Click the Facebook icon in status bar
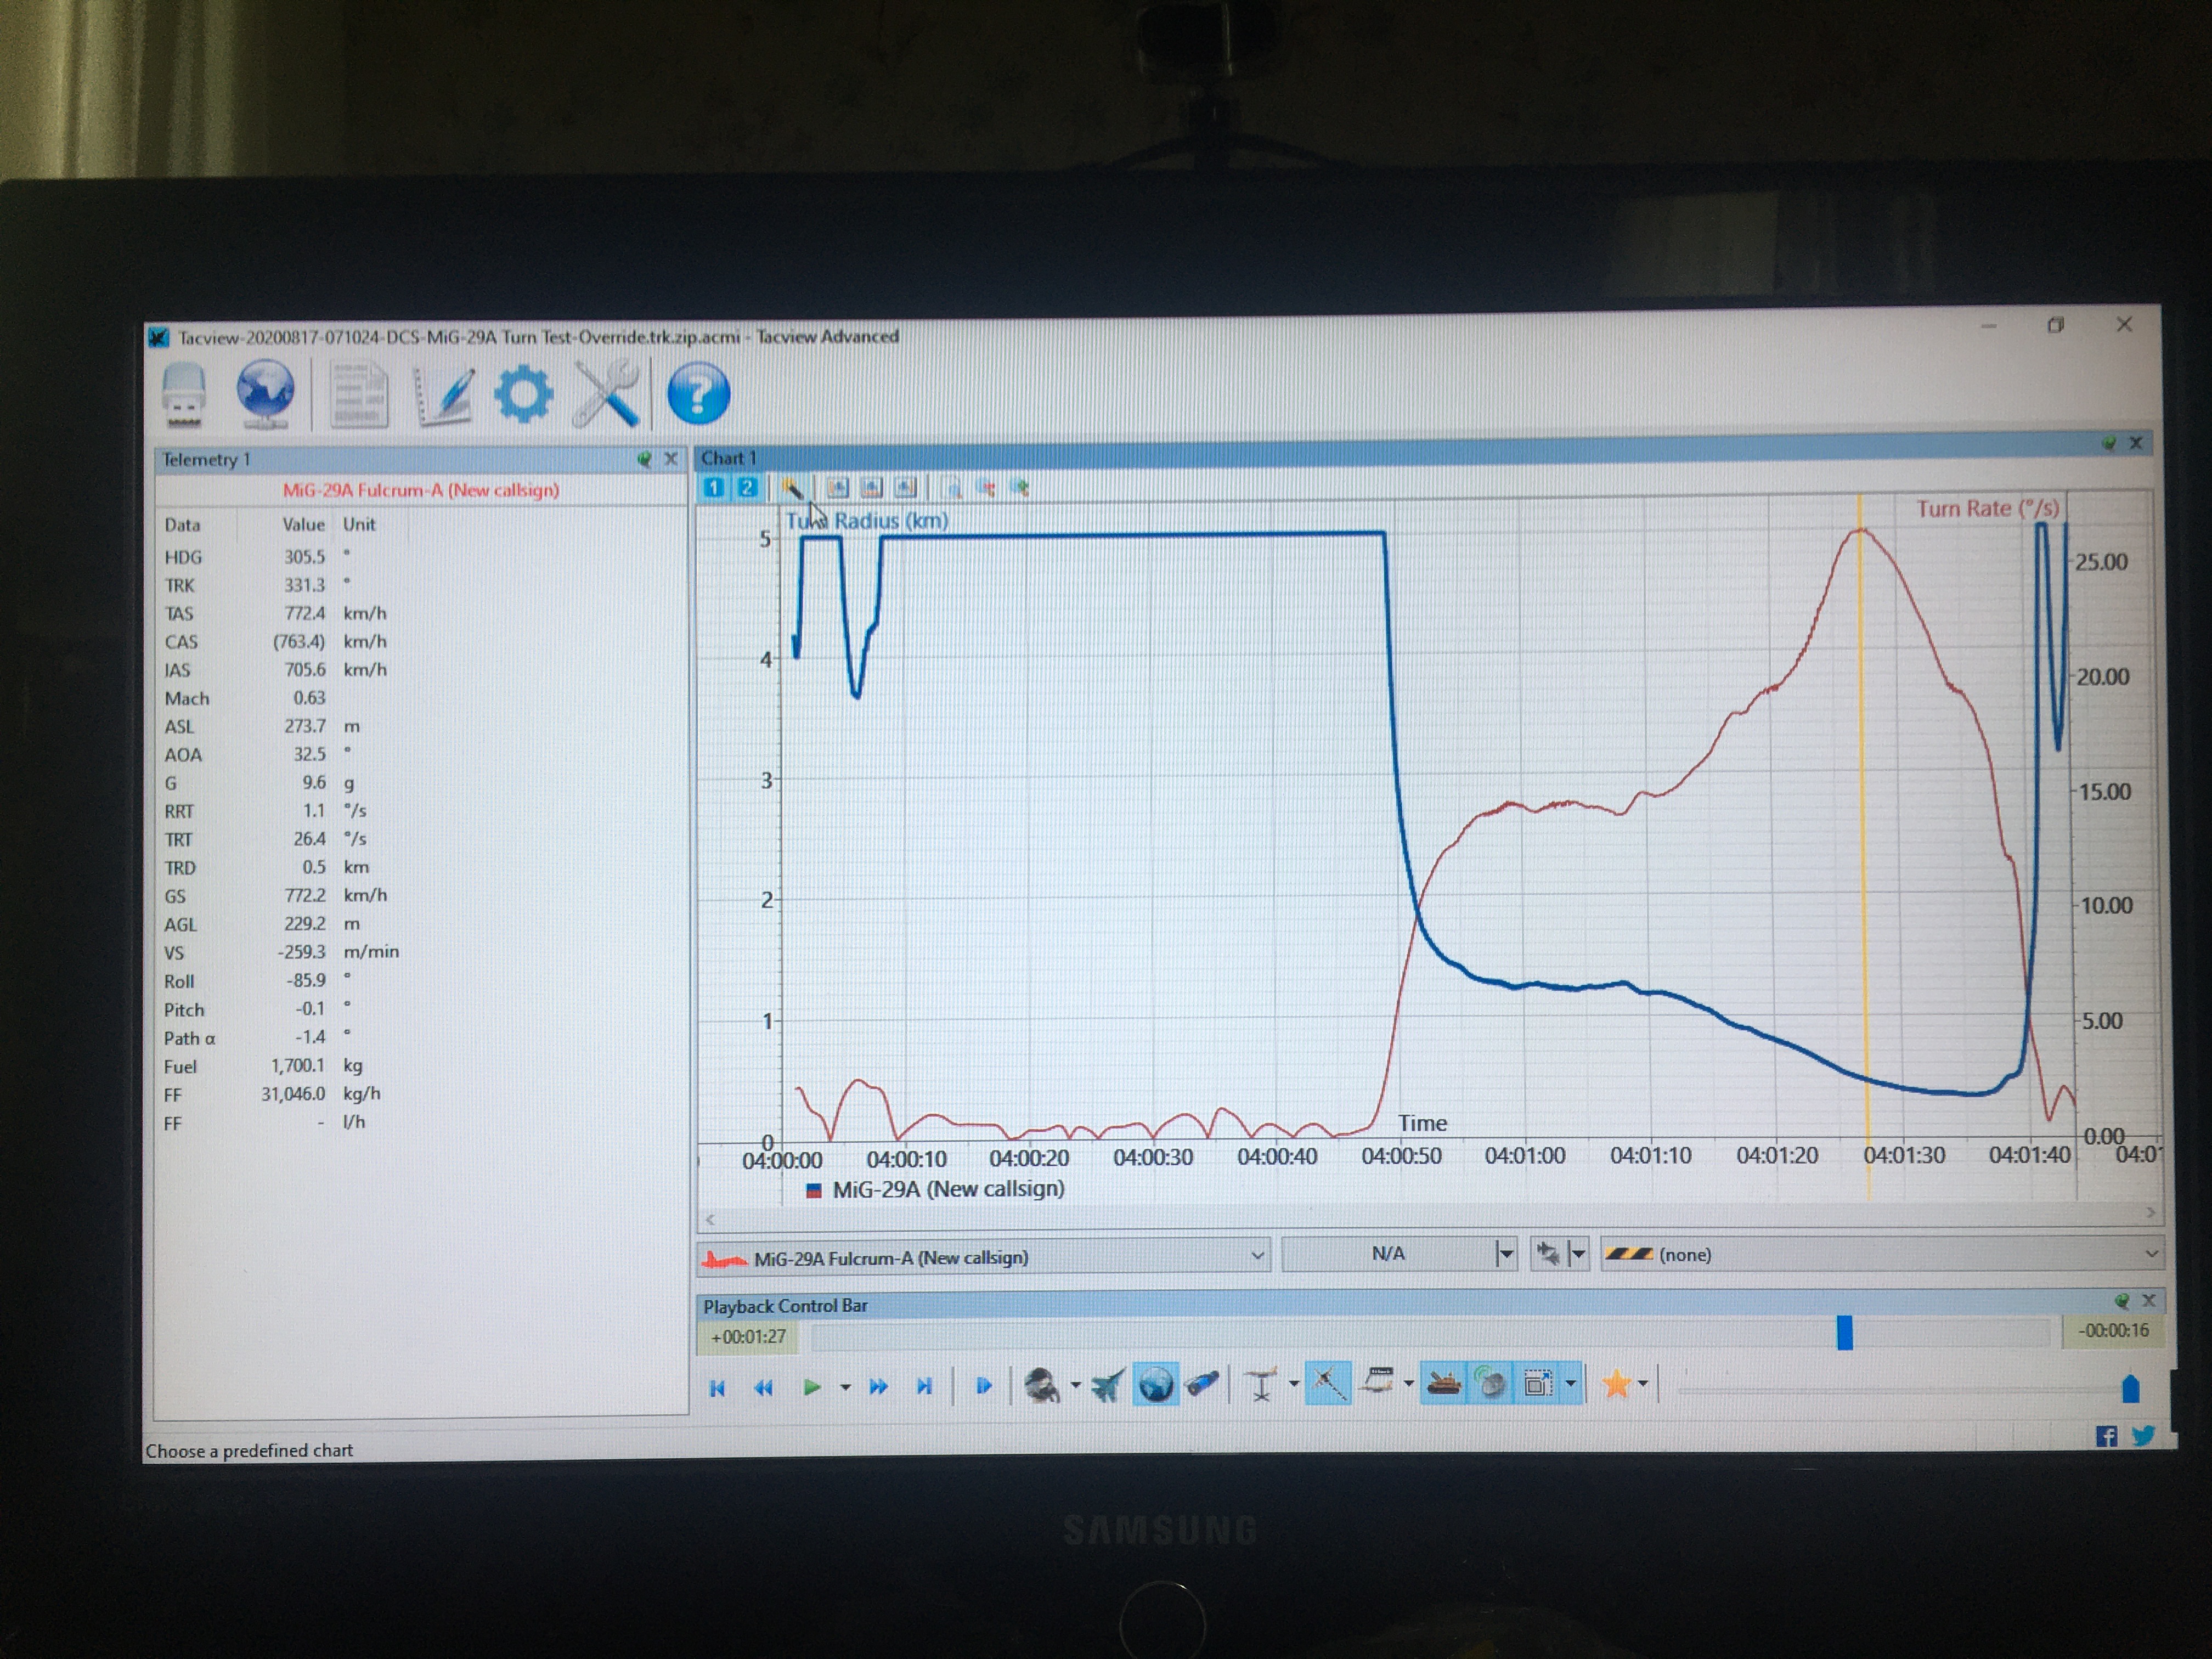 point(2106,1436)
